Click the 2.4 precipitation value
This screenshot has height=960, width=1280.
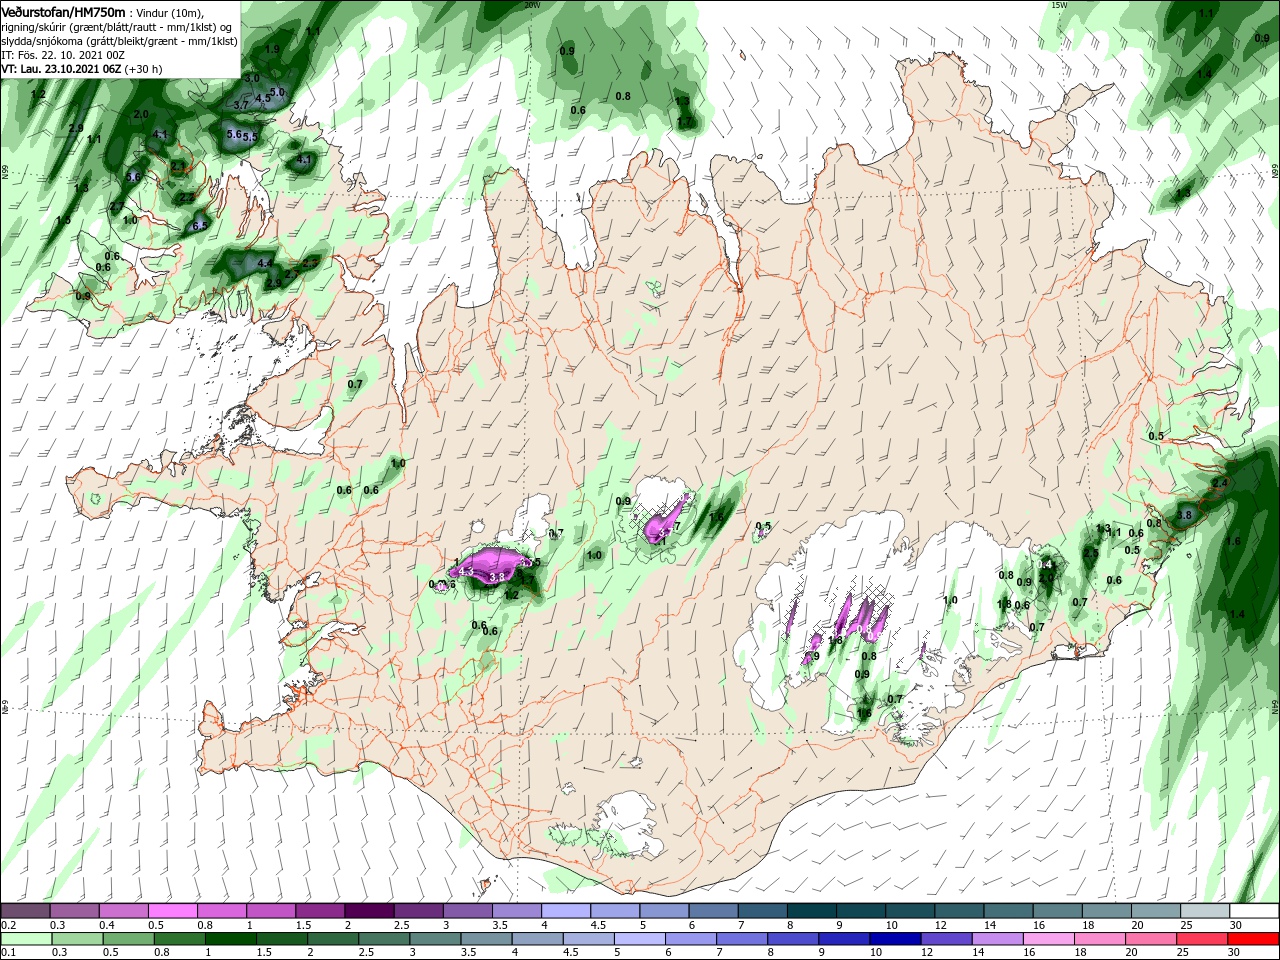pyautogui.click(x=1219, y=483)
